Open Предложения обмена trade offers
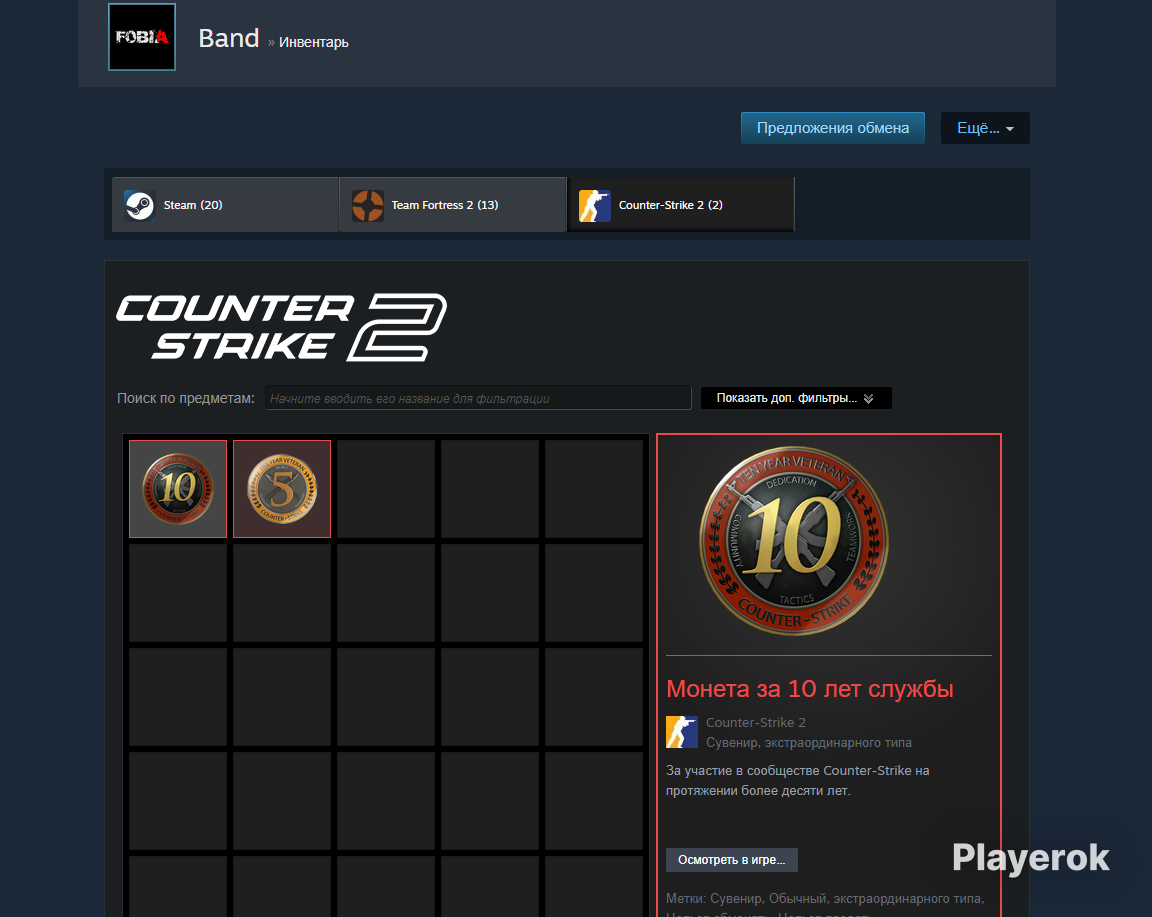 pyautogui.click(x=832, y=128)
